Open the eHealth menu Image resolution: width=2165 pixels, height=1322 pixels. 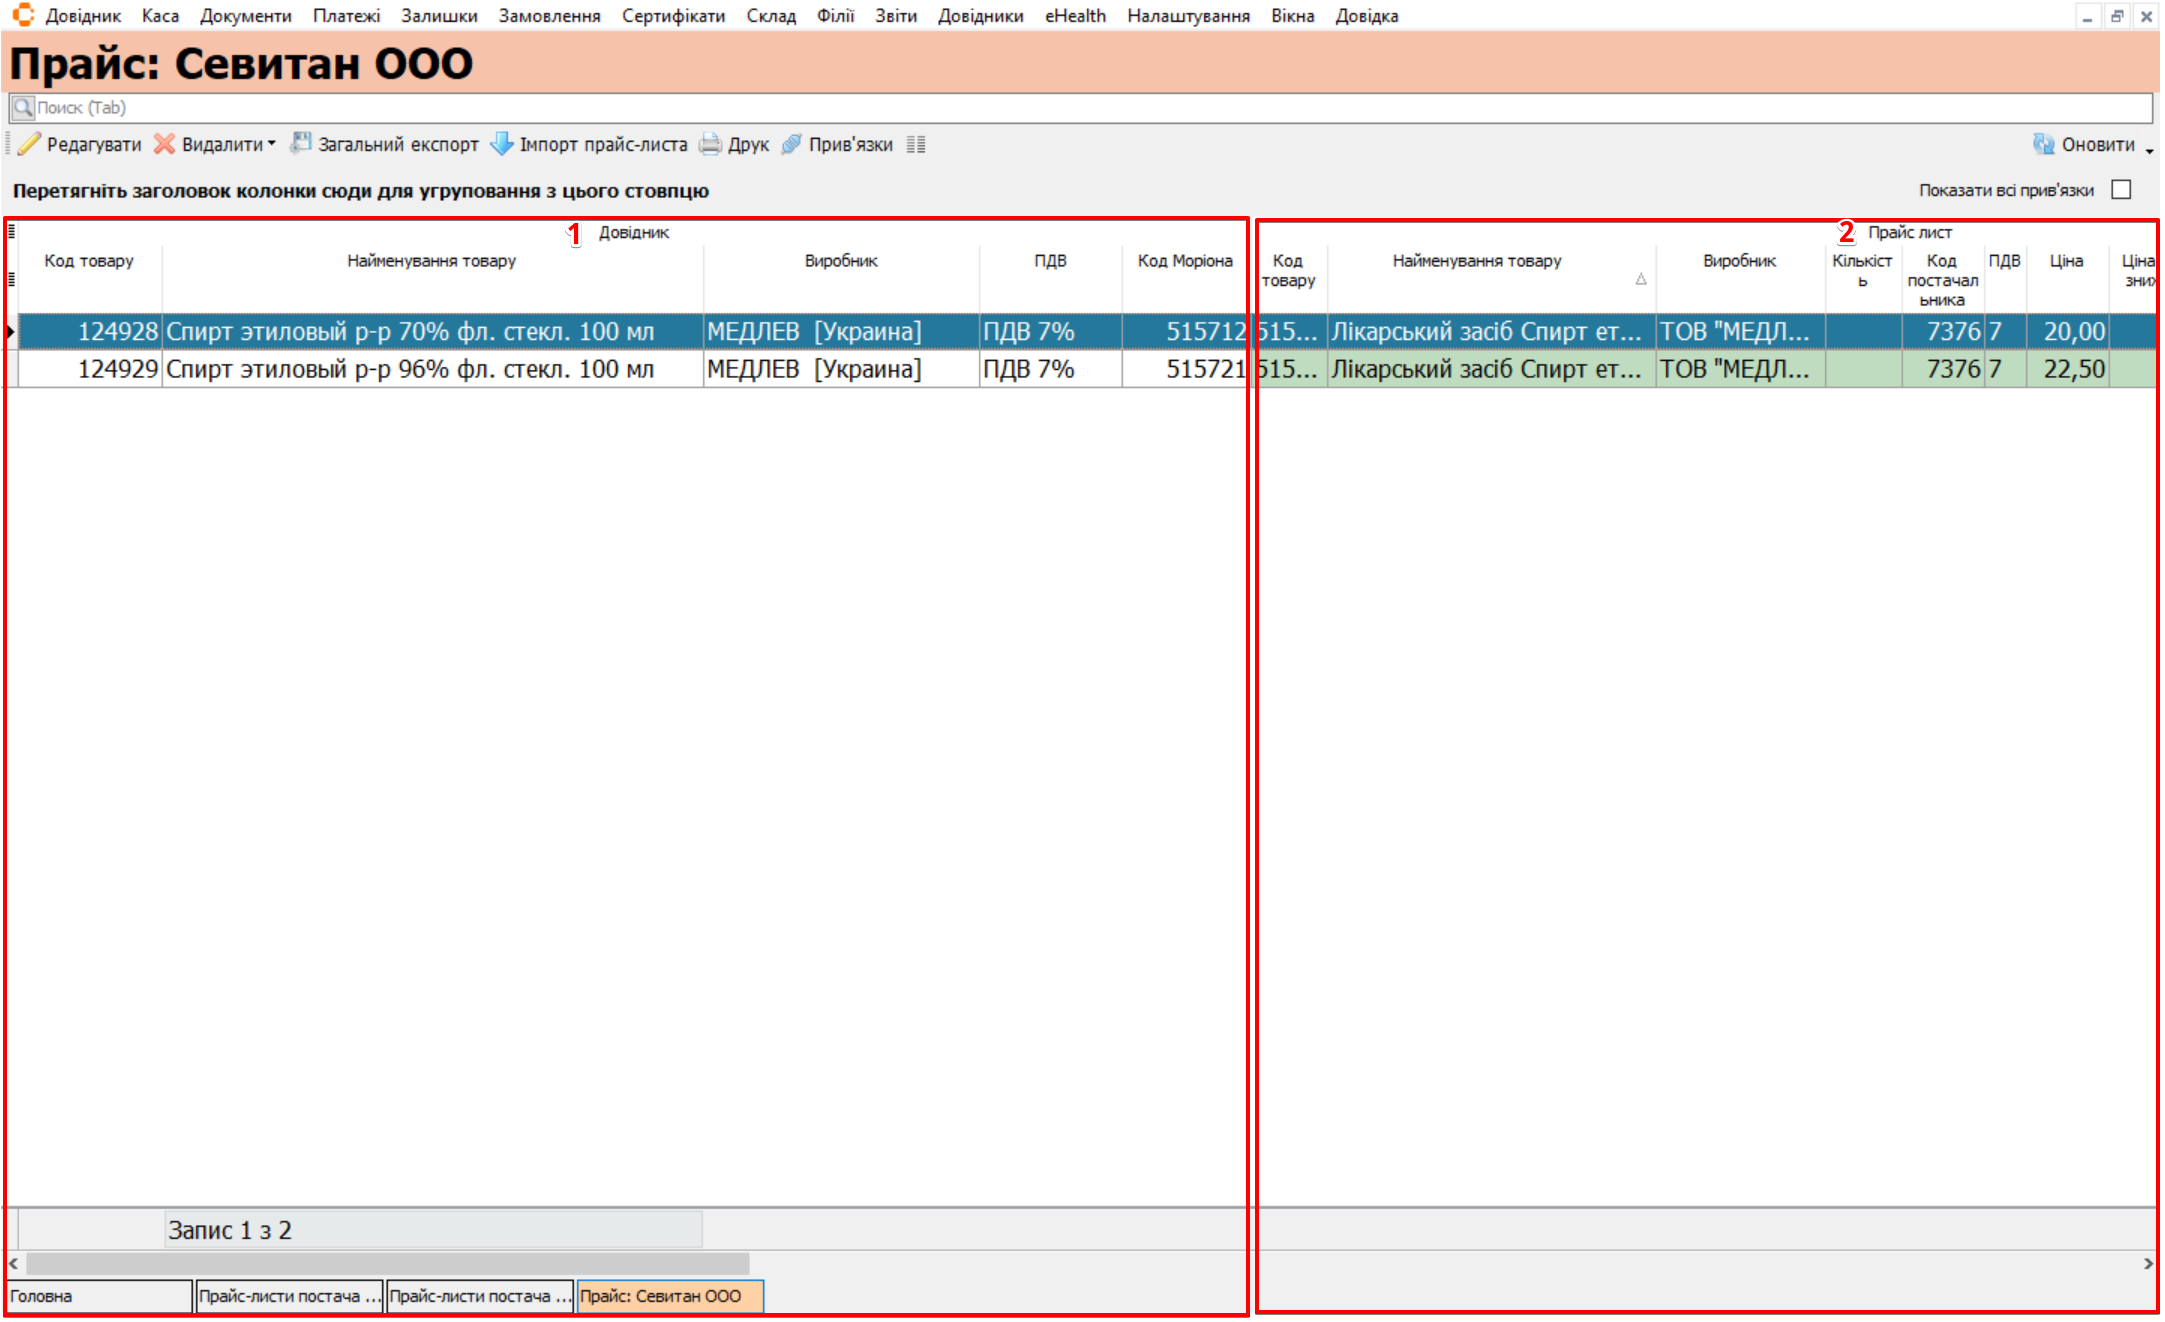coord(1075,16)
